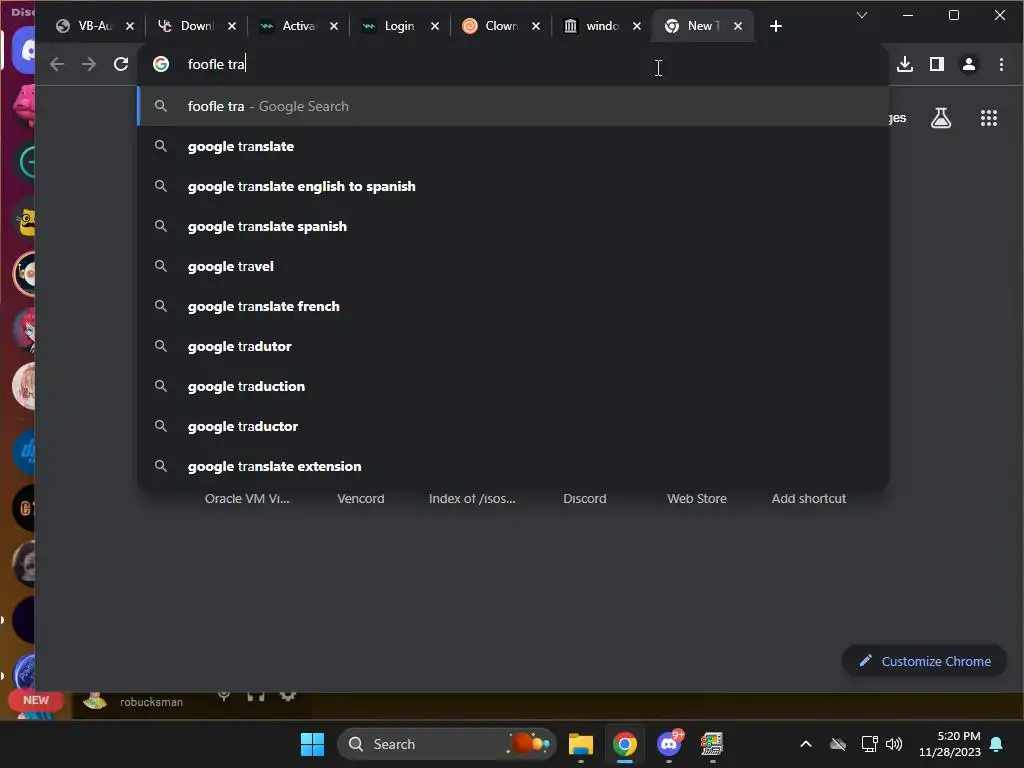Click the robucksman username in Discord

coord(151,702)
